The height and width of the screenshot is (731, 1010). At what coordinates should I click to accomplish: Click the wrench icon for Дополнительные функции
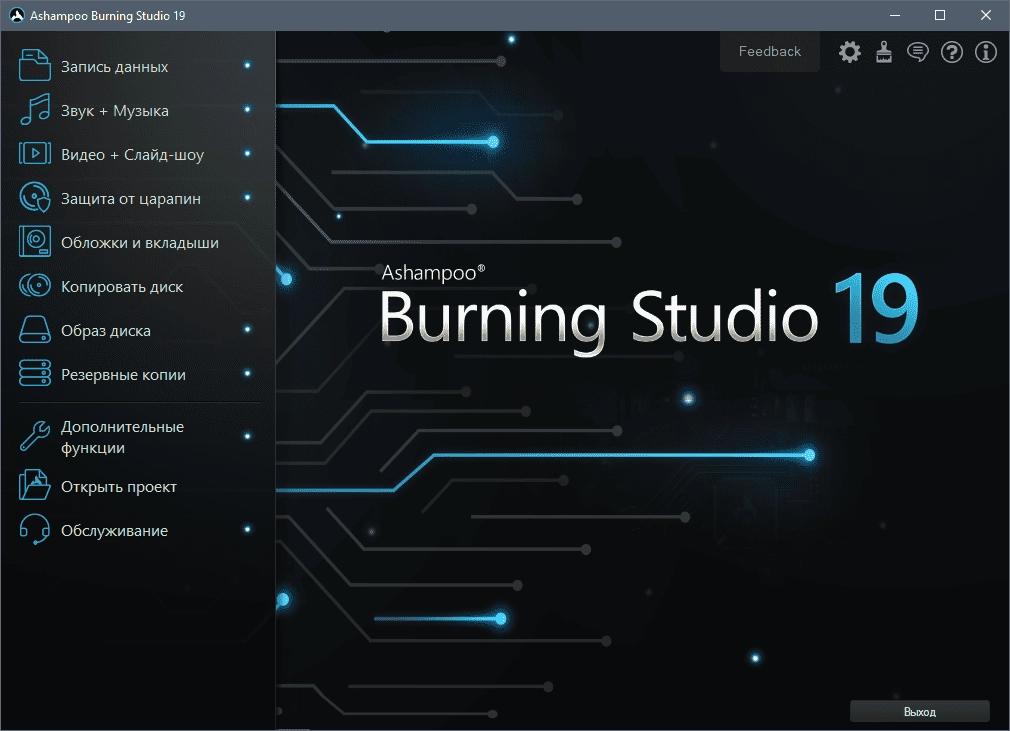(x=35, y=436)
